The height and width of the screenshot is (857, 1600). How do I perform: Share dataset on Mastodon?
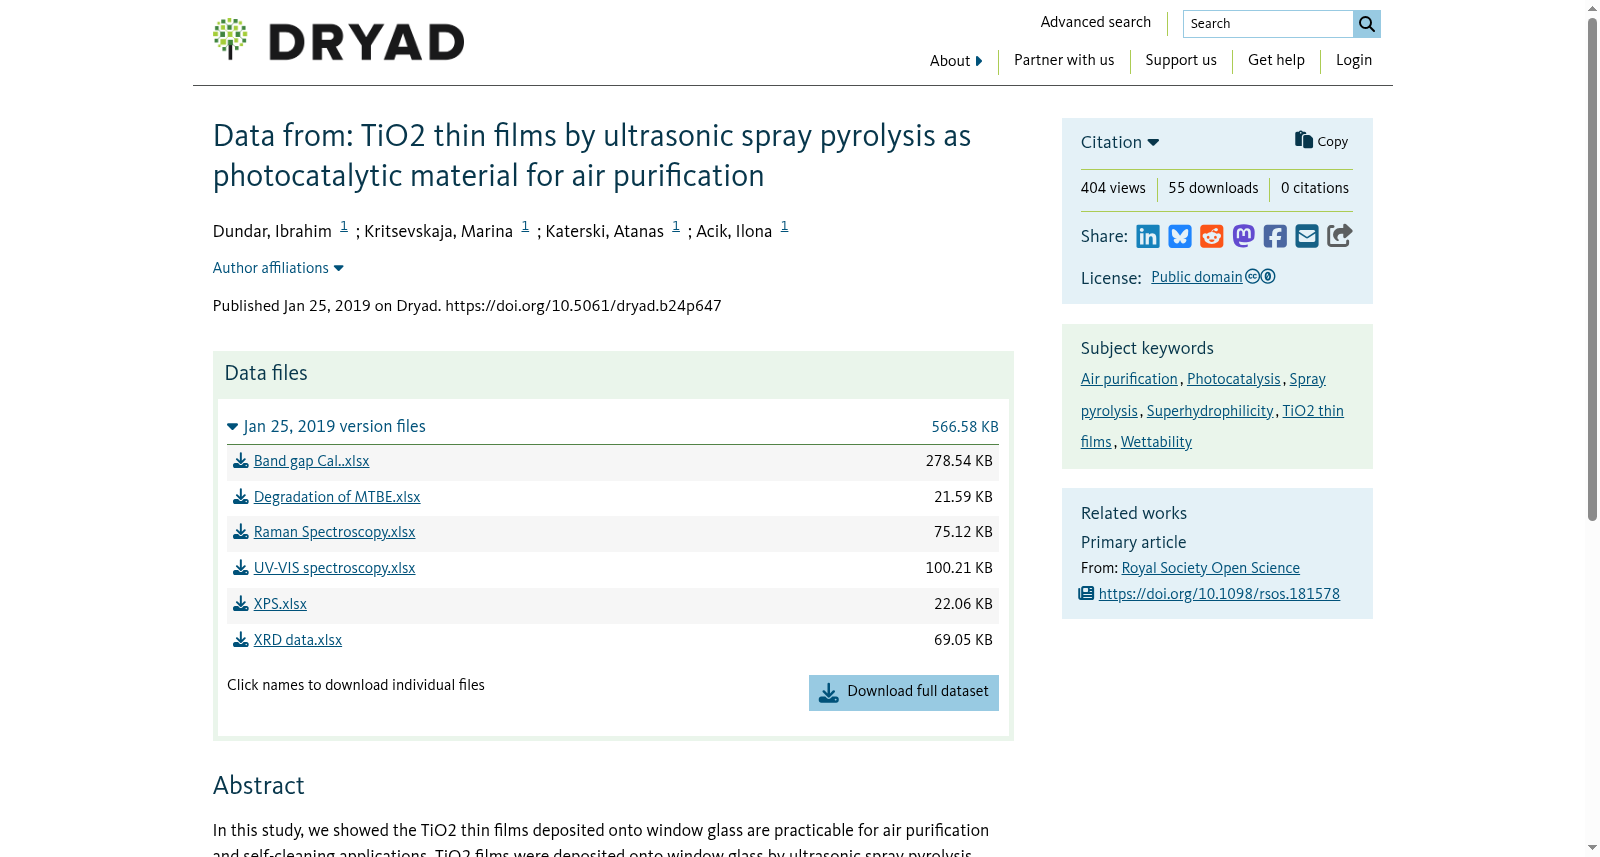coord(1243,236)
